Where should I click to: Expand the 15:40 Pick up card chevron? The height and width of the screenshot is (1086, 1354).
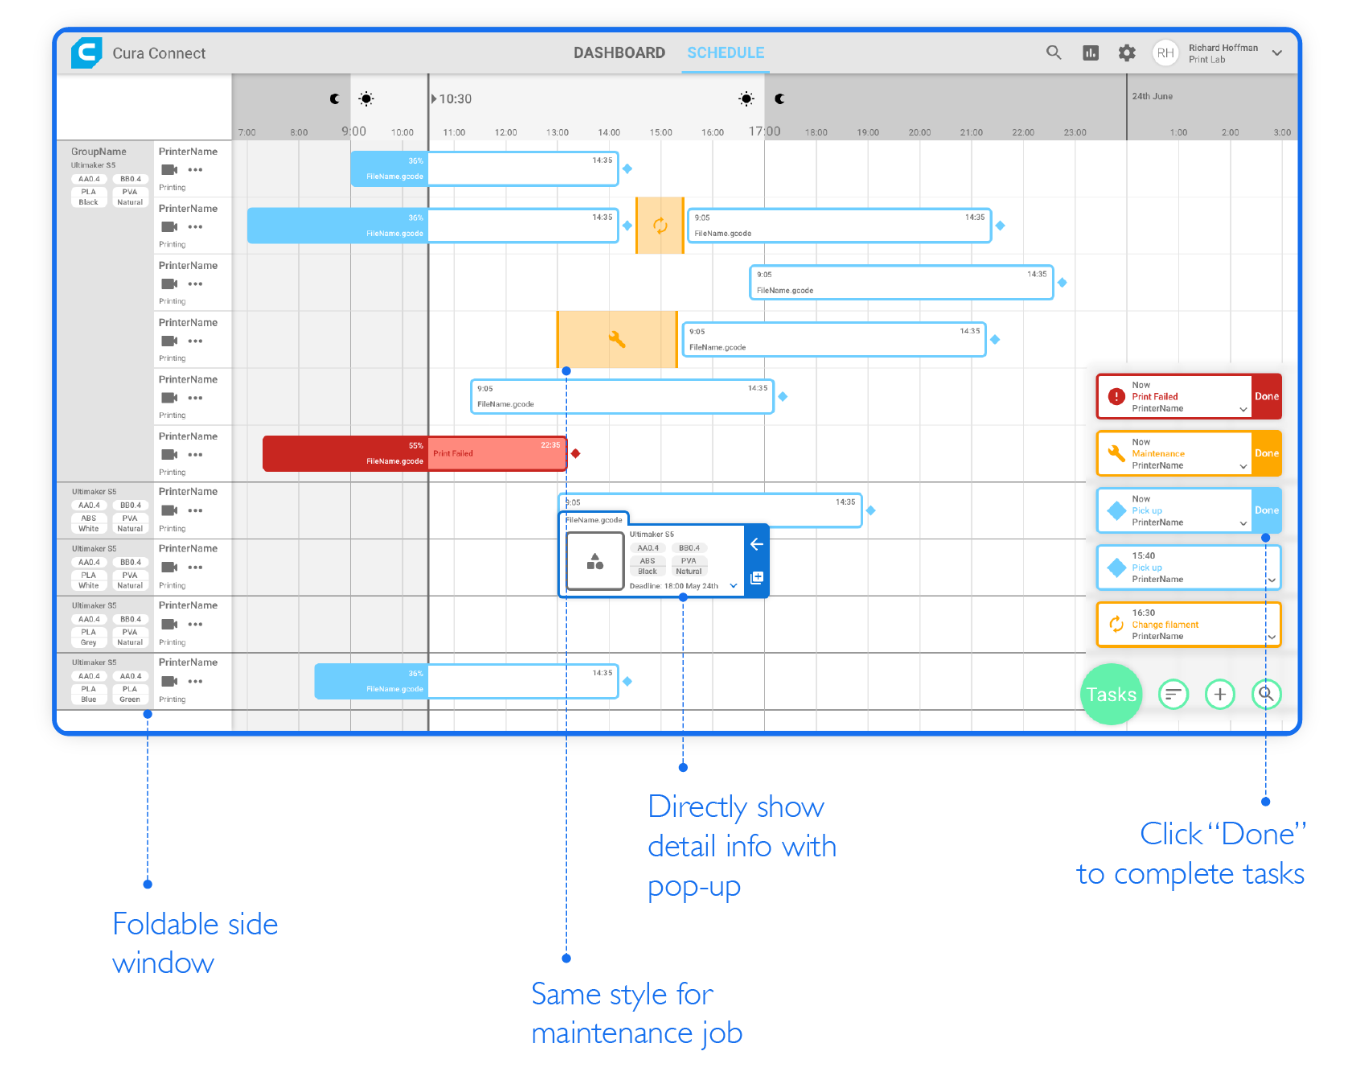coord(1271,580)
